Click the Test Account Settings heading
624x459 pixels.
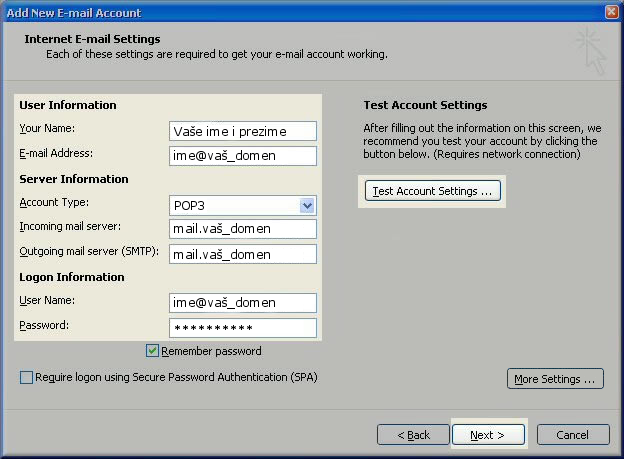click(425, 105)
